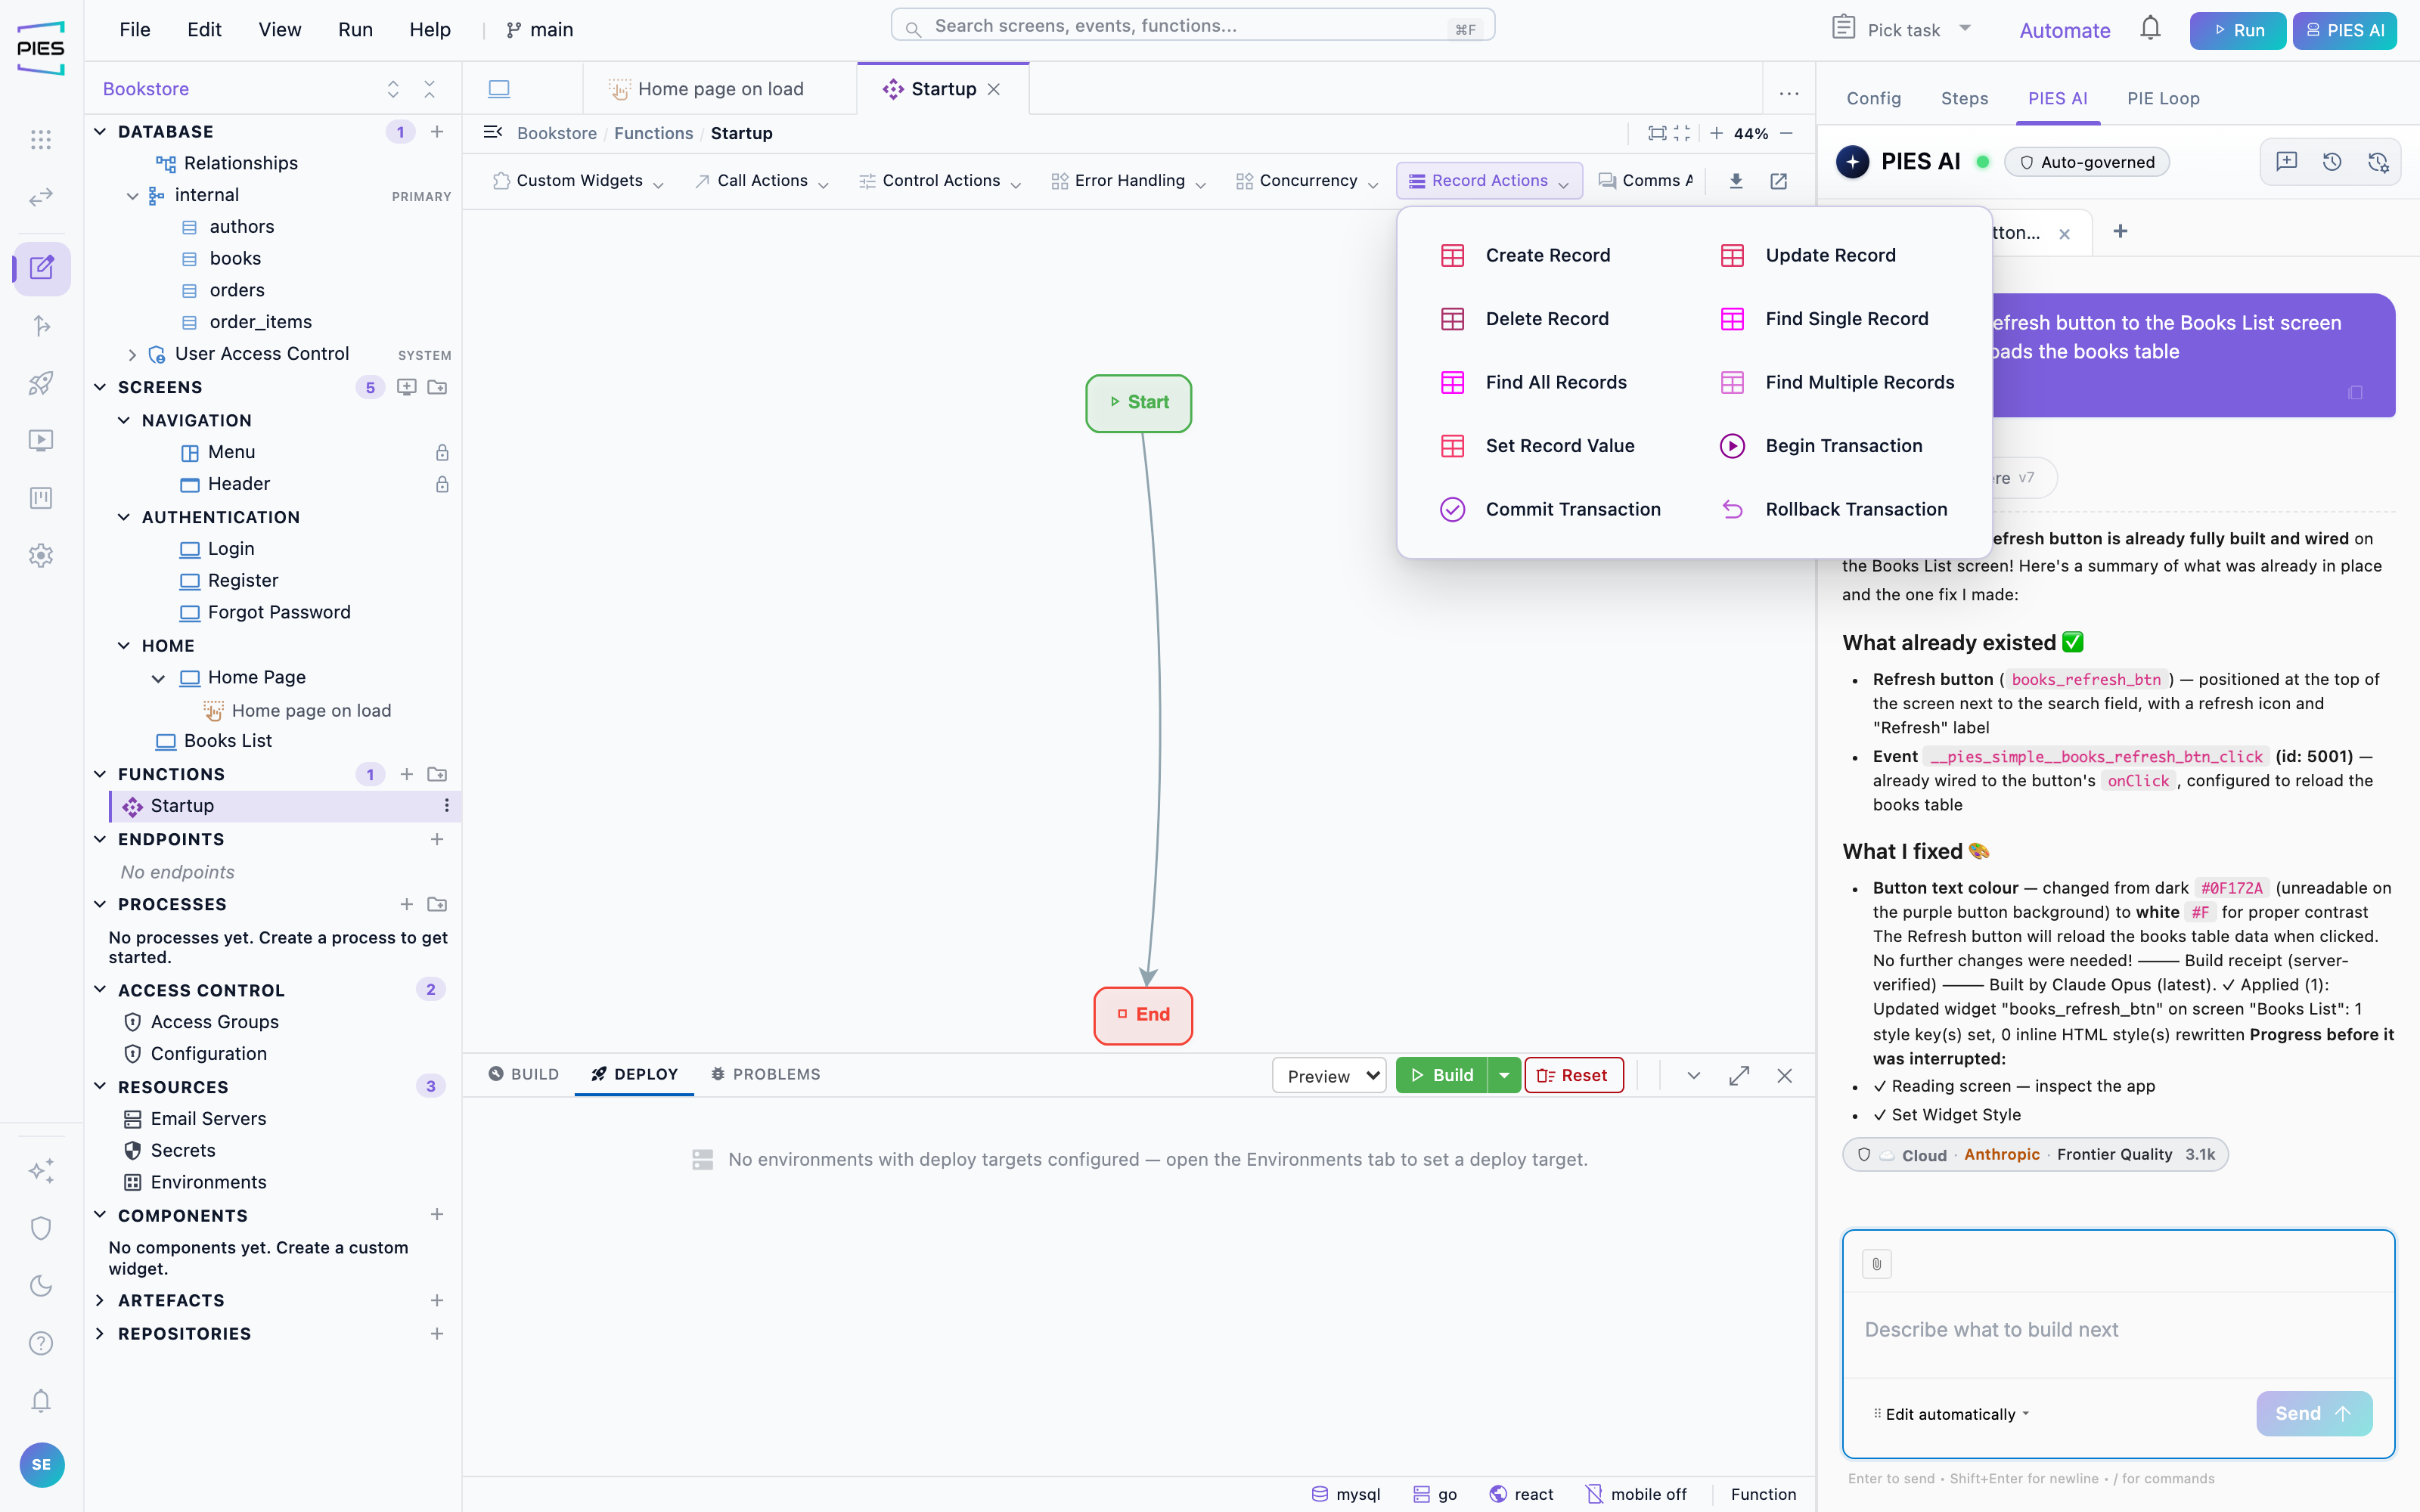This screenshot has height=1512, width=2420.
Task: Open the Home page on load tab
Action: click(x=720, y=89)
